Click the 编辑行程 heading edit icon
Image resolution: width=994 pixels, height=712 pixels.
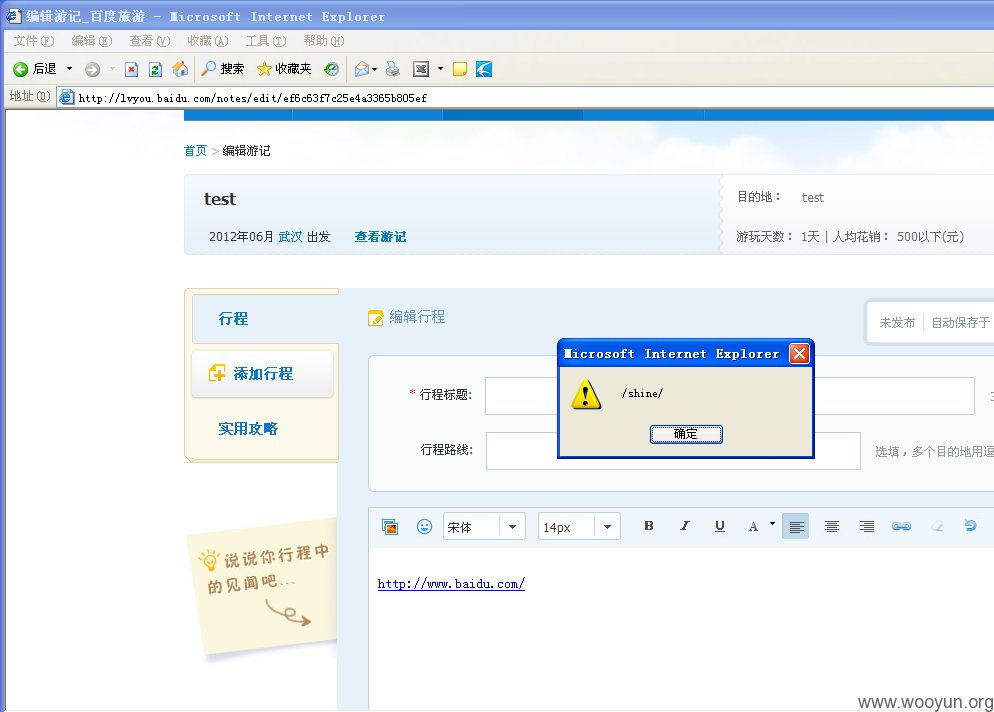(375, 318)
